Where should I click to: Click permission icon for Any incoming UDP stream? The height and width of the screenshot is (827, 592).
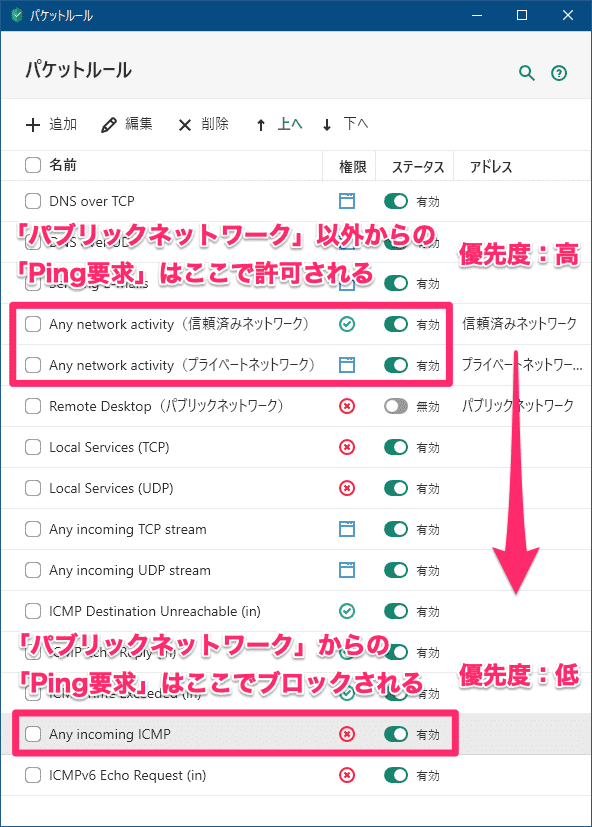(x=347, y=570)
